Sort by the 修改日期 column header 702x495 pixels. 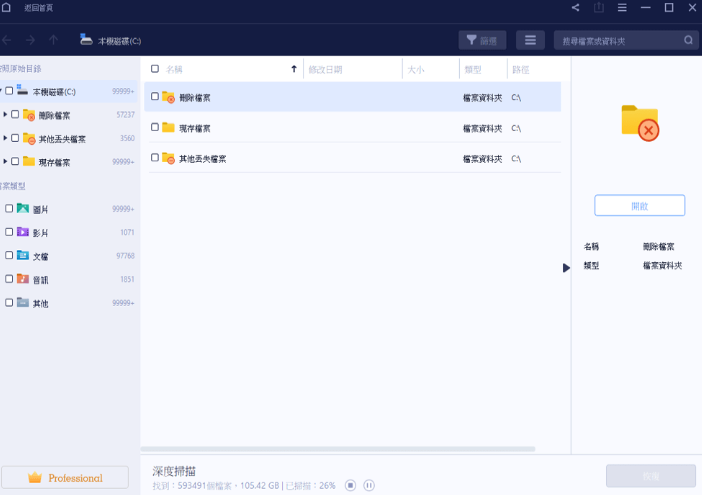pyautogui.click(x=325, y=69)
